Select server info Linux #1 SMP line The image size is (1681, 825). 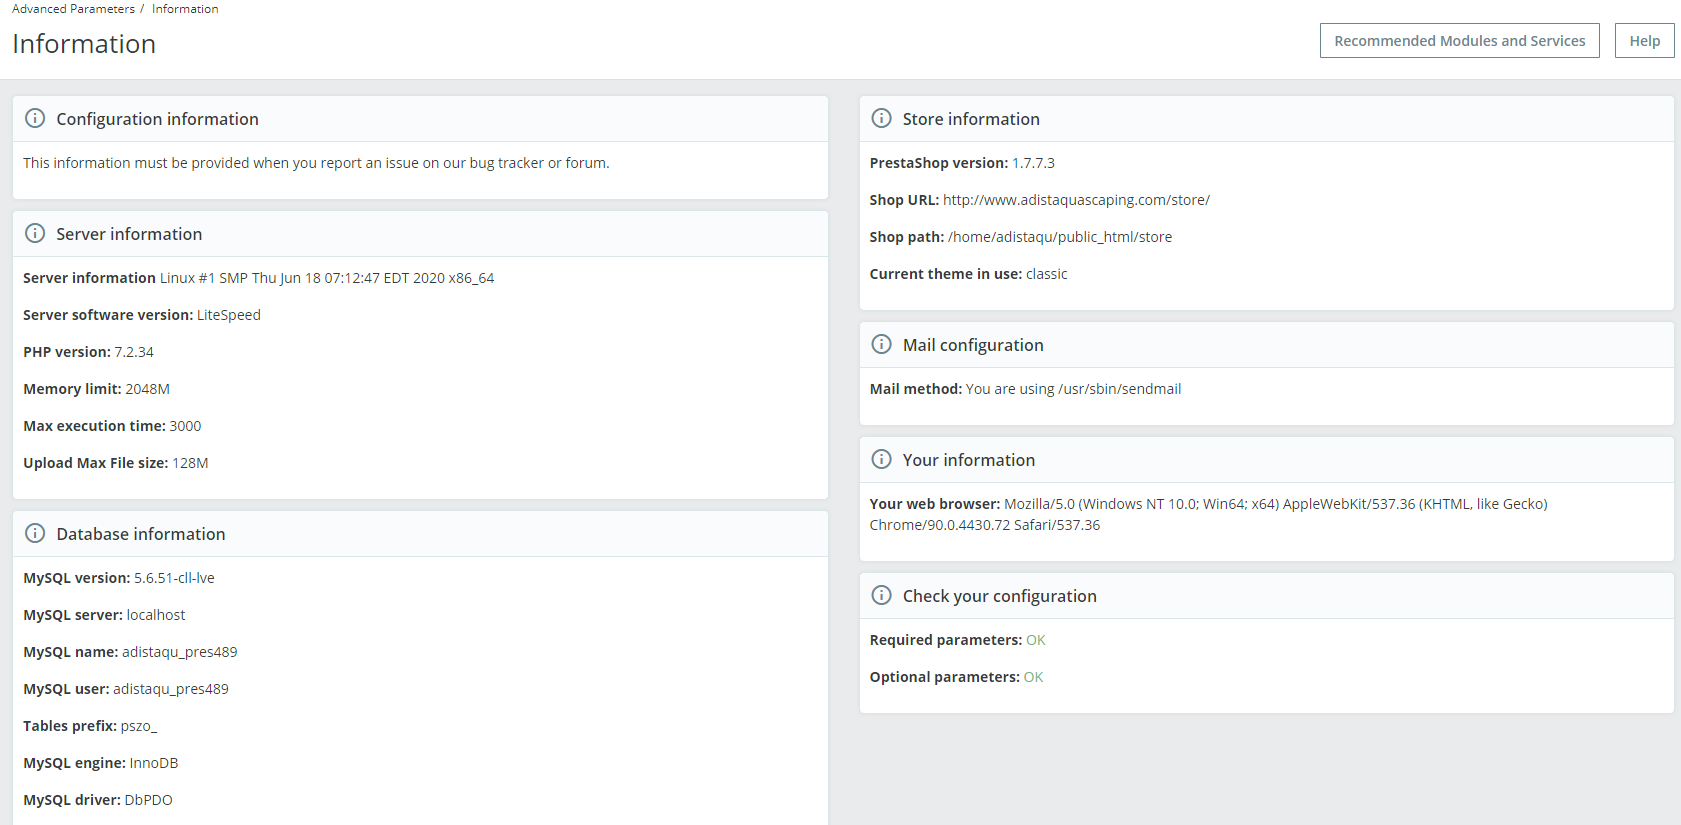pyautogui.click(x=327, y=278)
